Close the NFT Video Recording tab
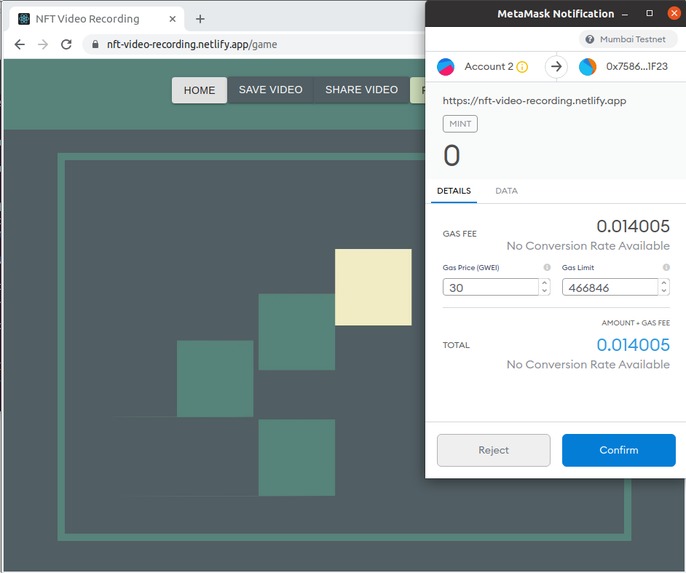This screenshot has height=573, width=686. [x=172, y=19]
